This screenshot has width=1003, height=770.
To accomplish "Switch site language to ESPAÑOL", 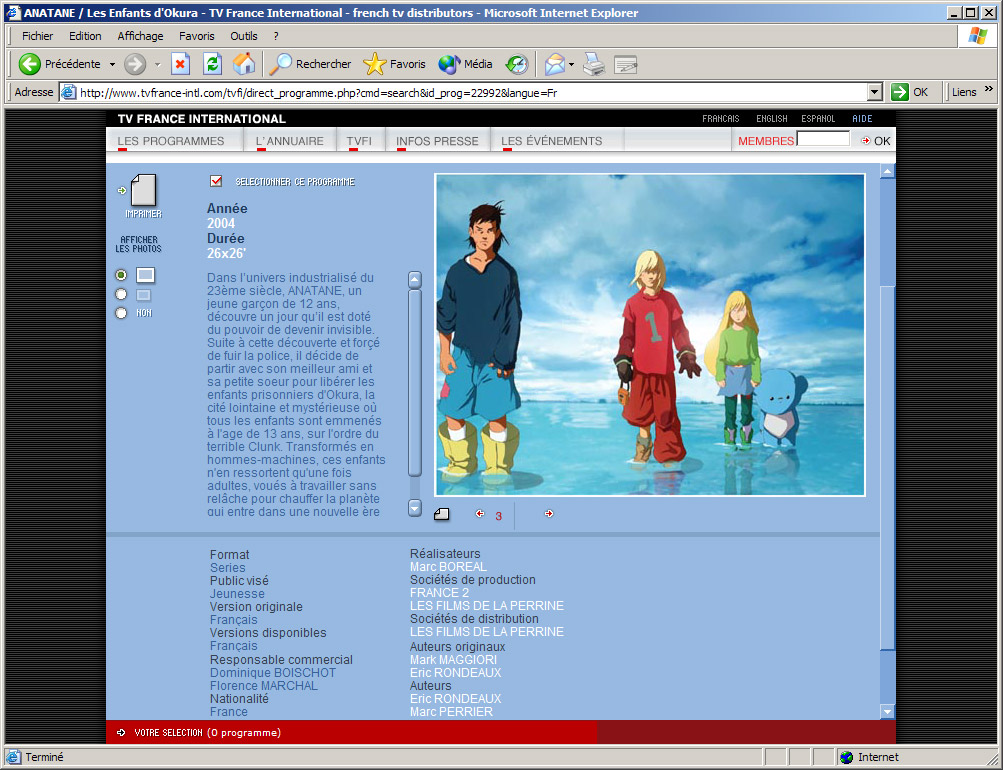I will click(x=818, y=118).
